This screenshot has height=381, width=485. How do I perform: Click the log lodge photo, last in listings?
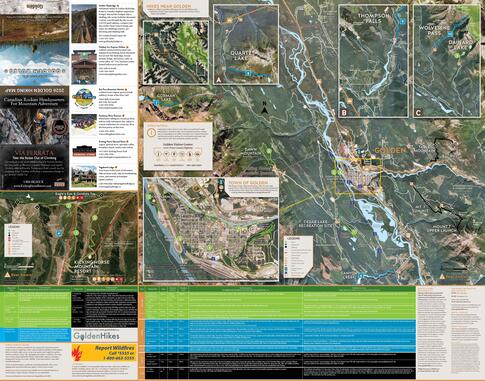click(84, 176)
